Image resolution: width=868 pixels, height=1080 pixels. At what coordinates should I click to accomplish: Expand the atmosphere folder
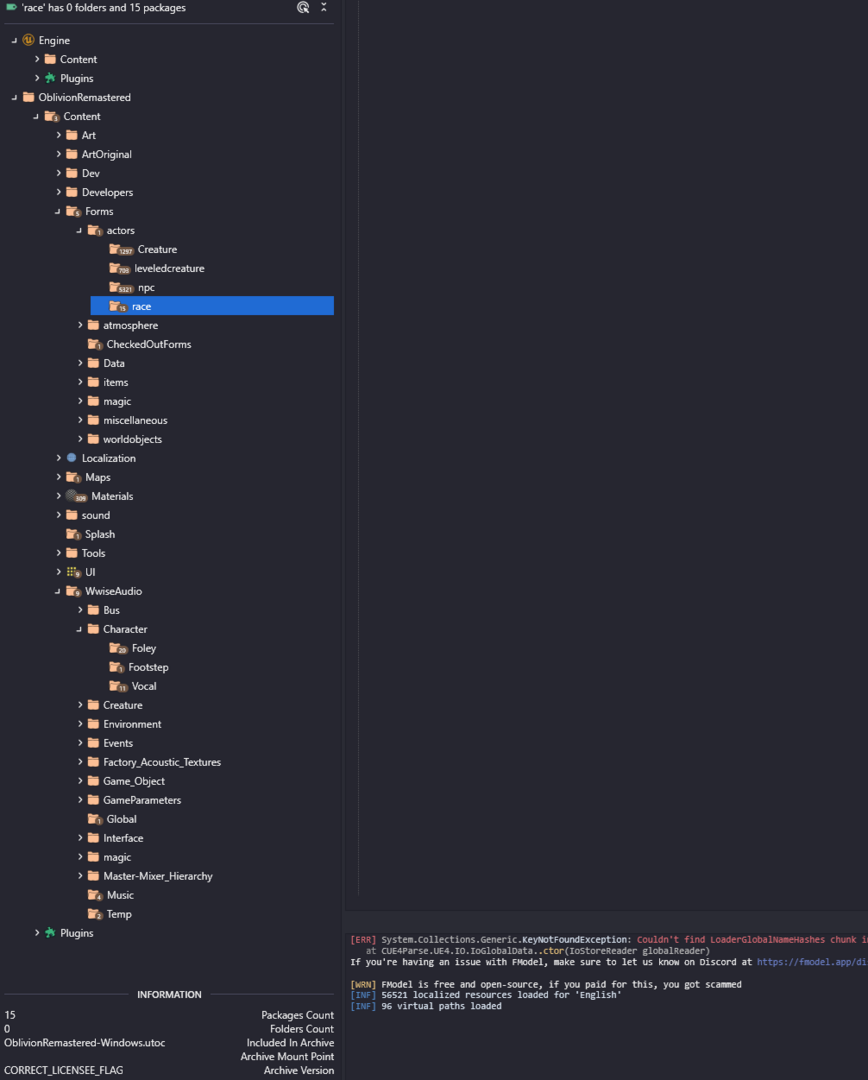click(80, 325)
